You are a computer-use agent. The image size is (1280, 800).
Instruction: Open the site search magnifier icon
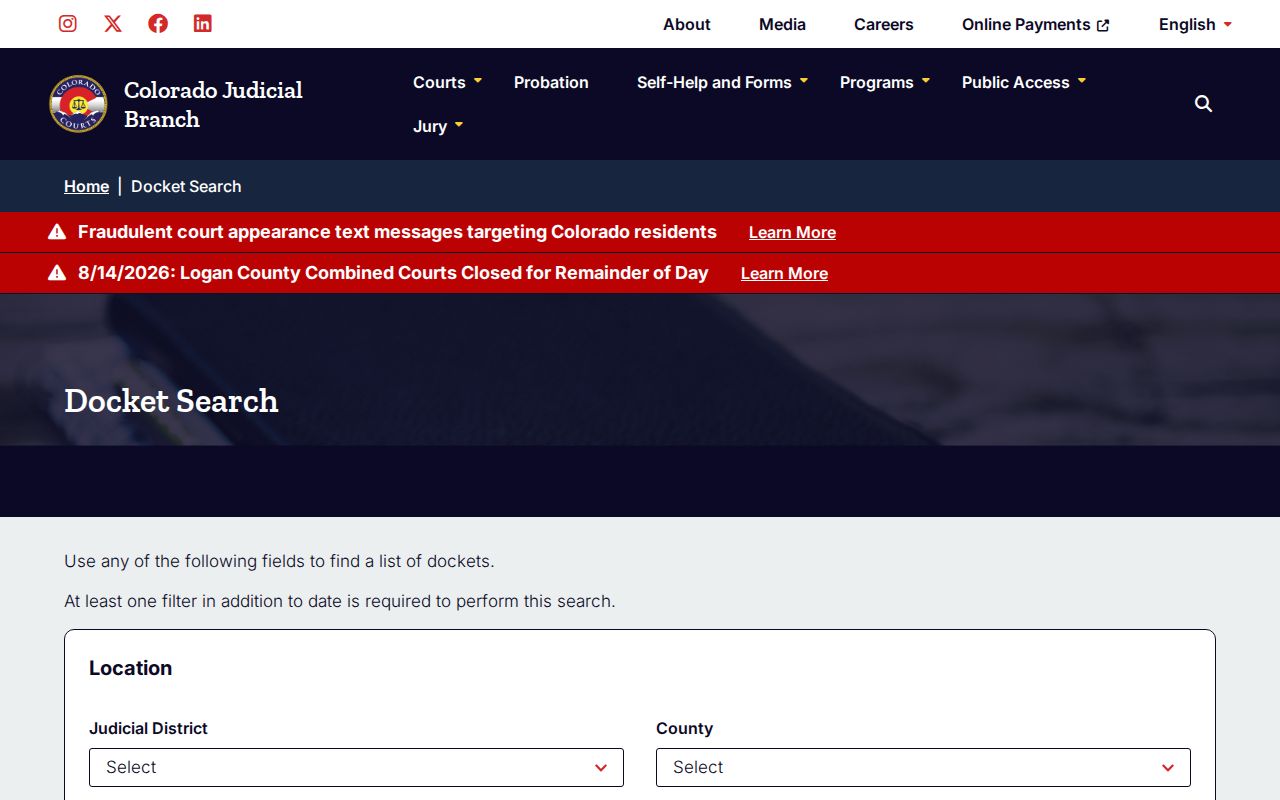coord(1204,104)
